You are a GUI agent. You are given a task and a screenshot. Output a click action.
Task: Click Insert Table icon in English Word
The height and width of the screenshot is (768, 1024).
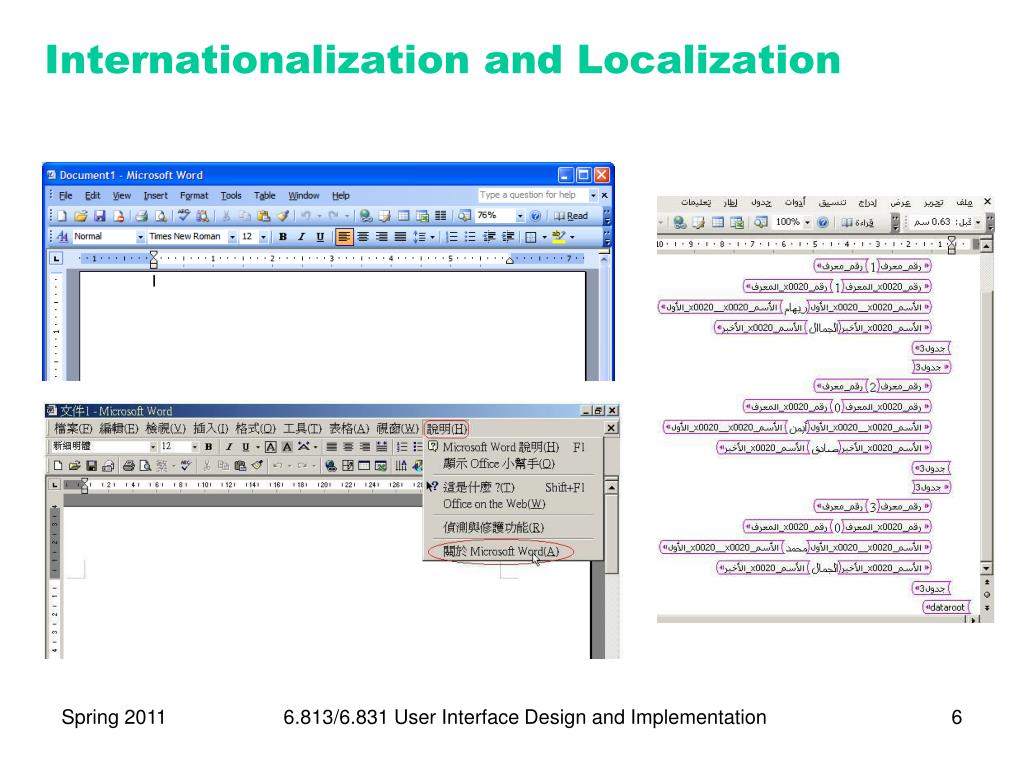(x=404, y=216)
